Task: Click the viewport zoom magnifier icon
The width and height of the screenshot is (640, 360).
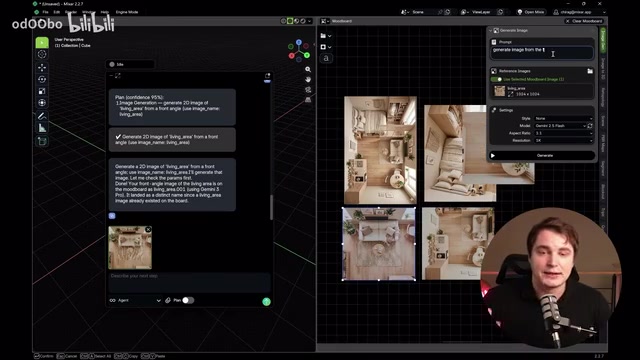Action: 308,69
